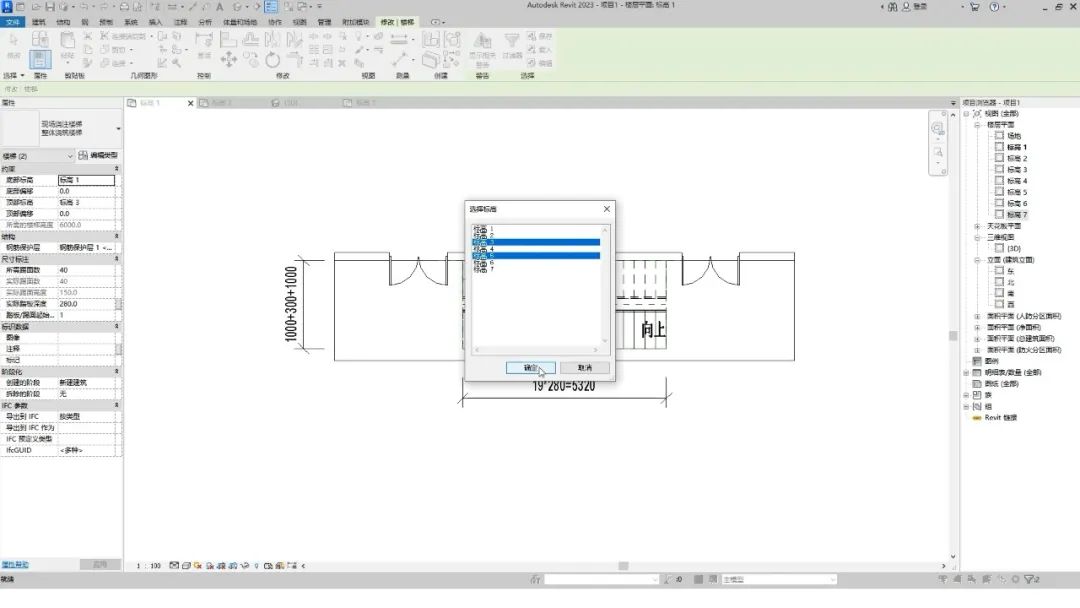This screenshot has width=1080, height=608.
Task: Expand the 明细表/数量 node in project browser
Action: pyautogui.click(x=966, y=373)
